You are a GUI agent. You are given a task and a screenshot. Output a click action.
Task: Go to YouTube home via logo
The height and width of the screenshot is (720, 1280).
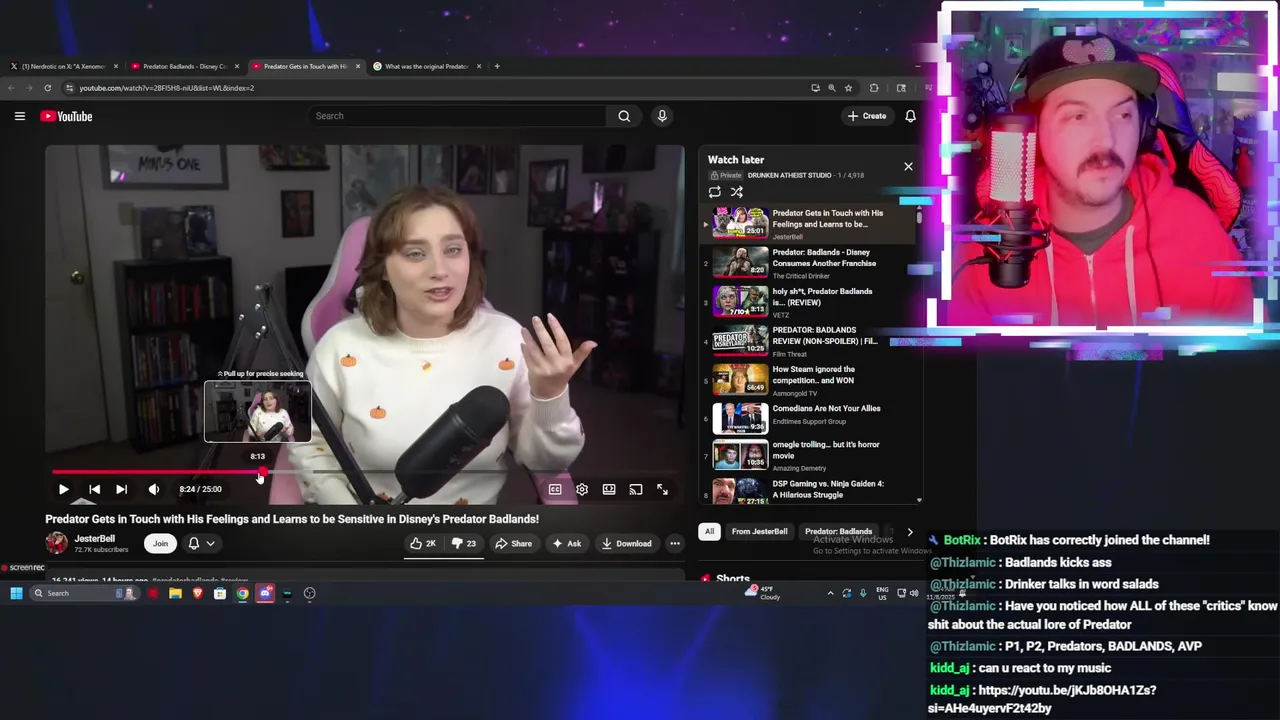pos(66,116)
